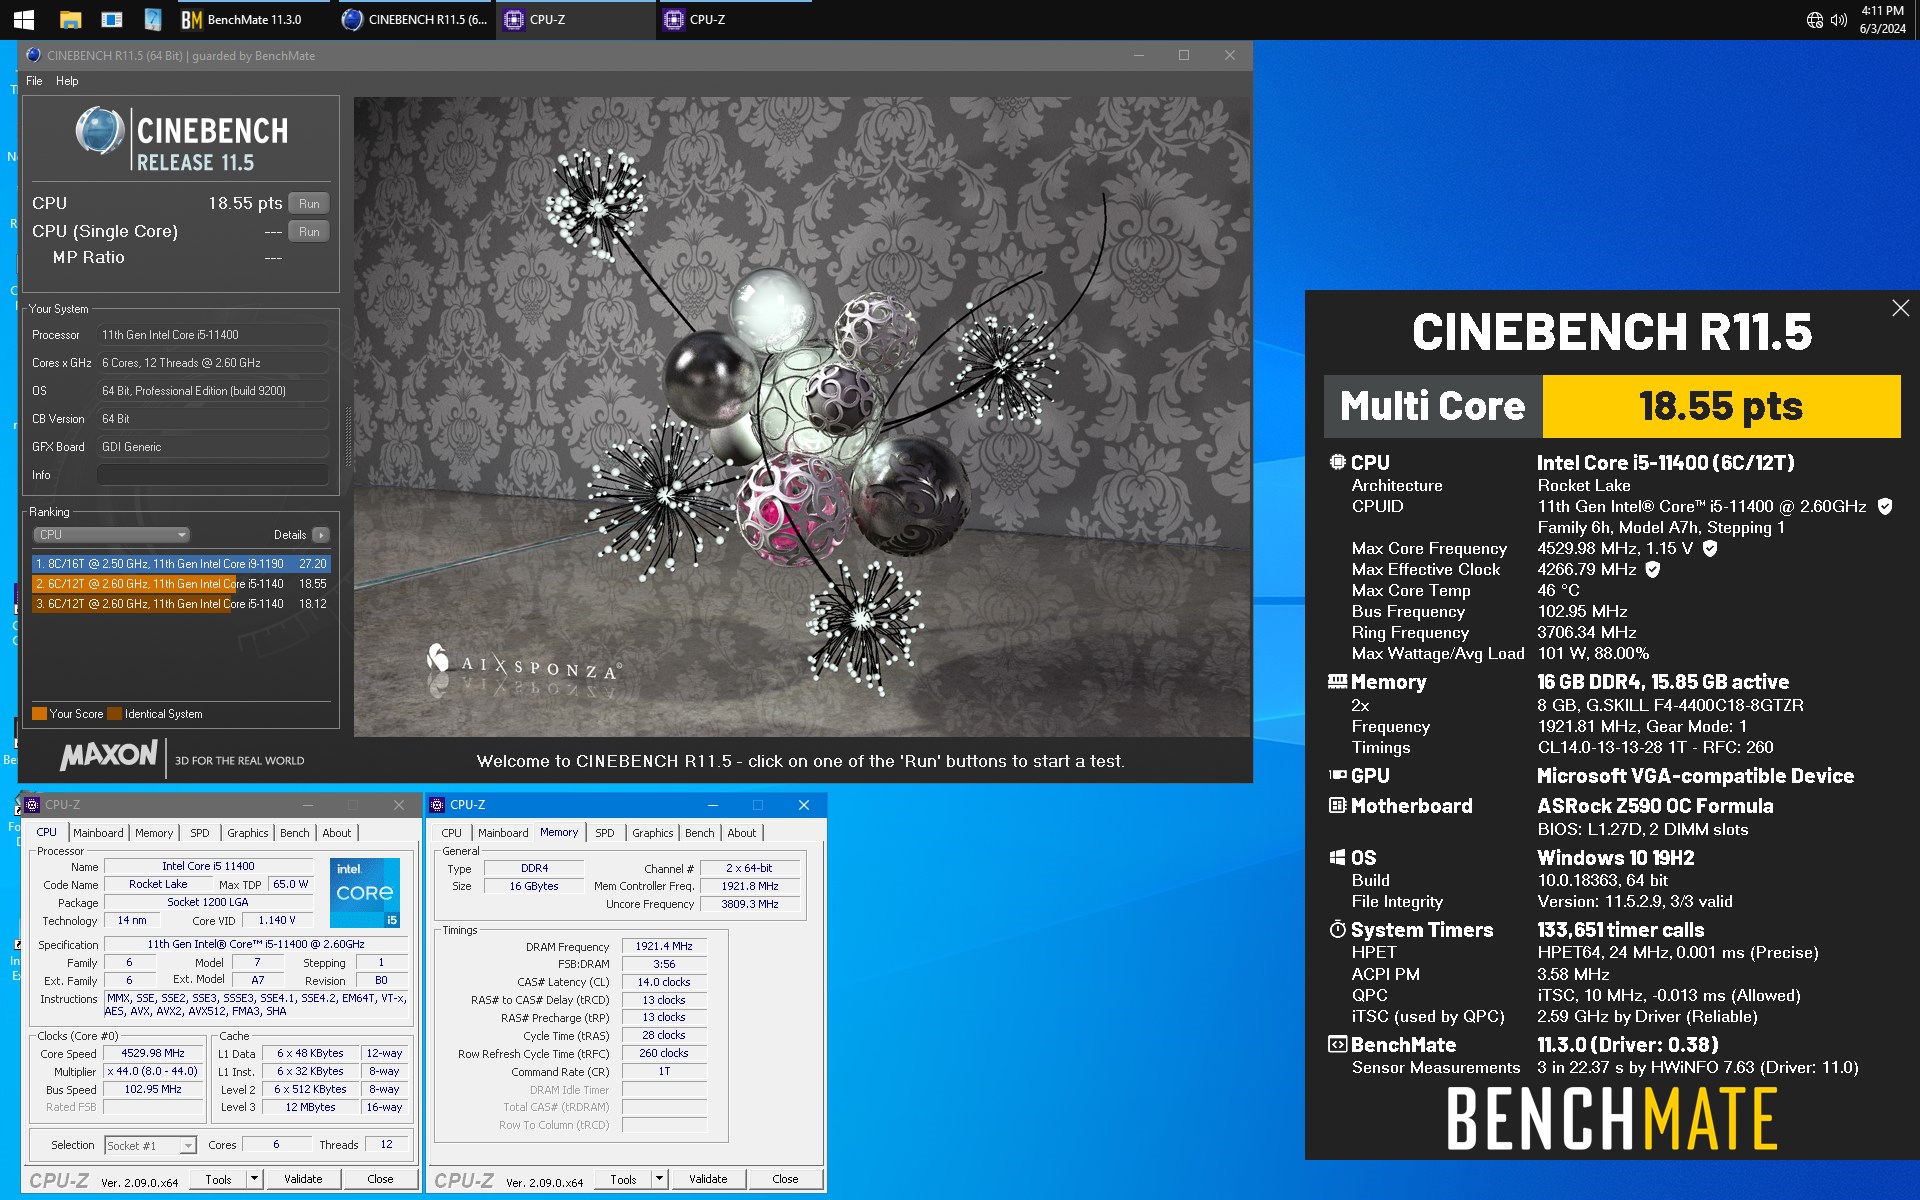
Task: Click verified shield beside Max Effective Clock
Action: point(1653,569)
